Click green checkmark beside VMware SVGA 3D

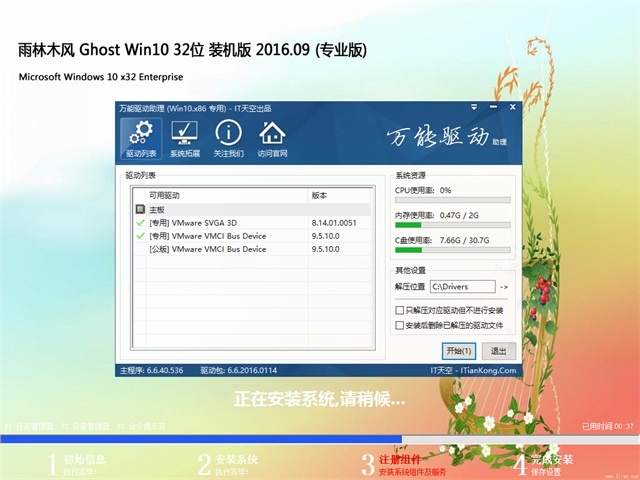click(x=140, y=223)
